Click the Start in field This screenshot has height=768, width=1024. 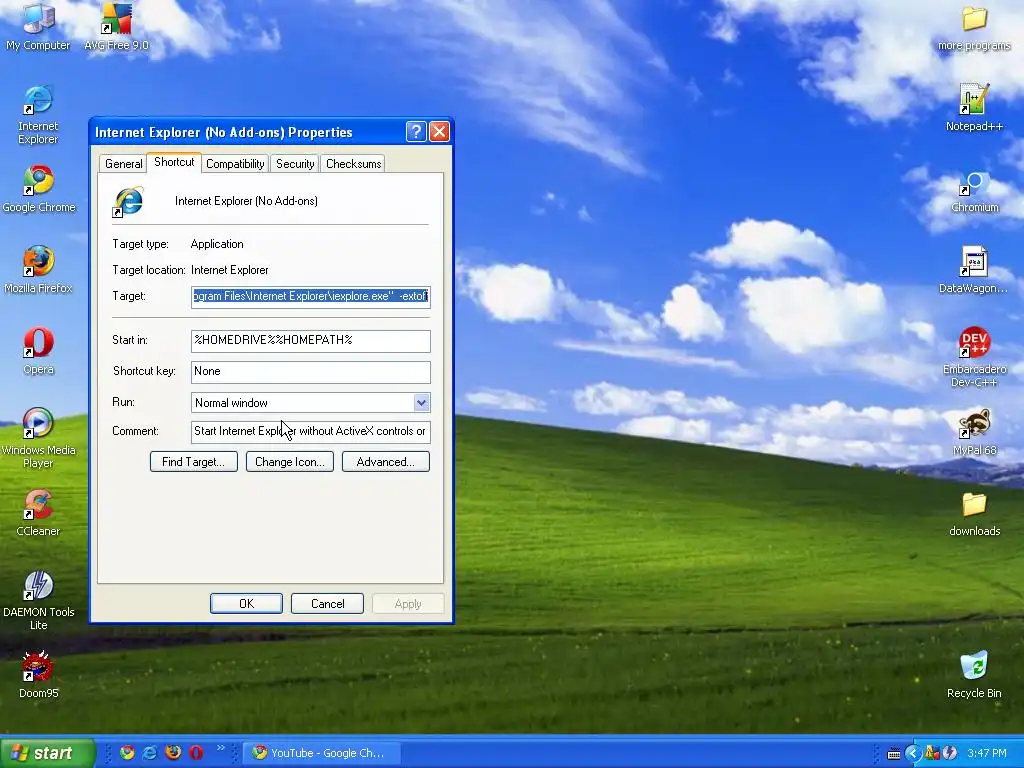click(x=310, y=340)
